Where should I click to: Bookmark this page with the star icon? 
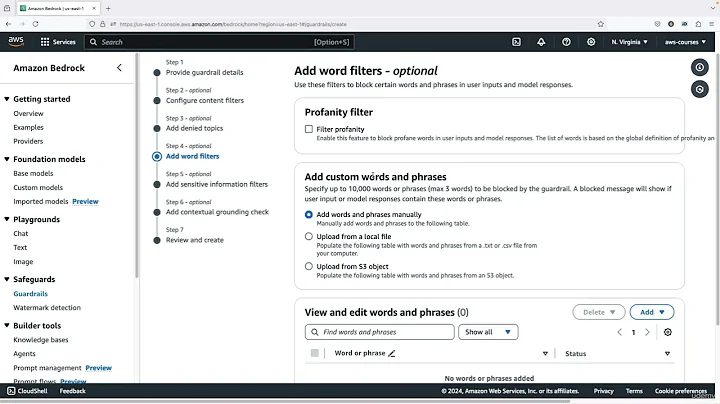[601, 24]
